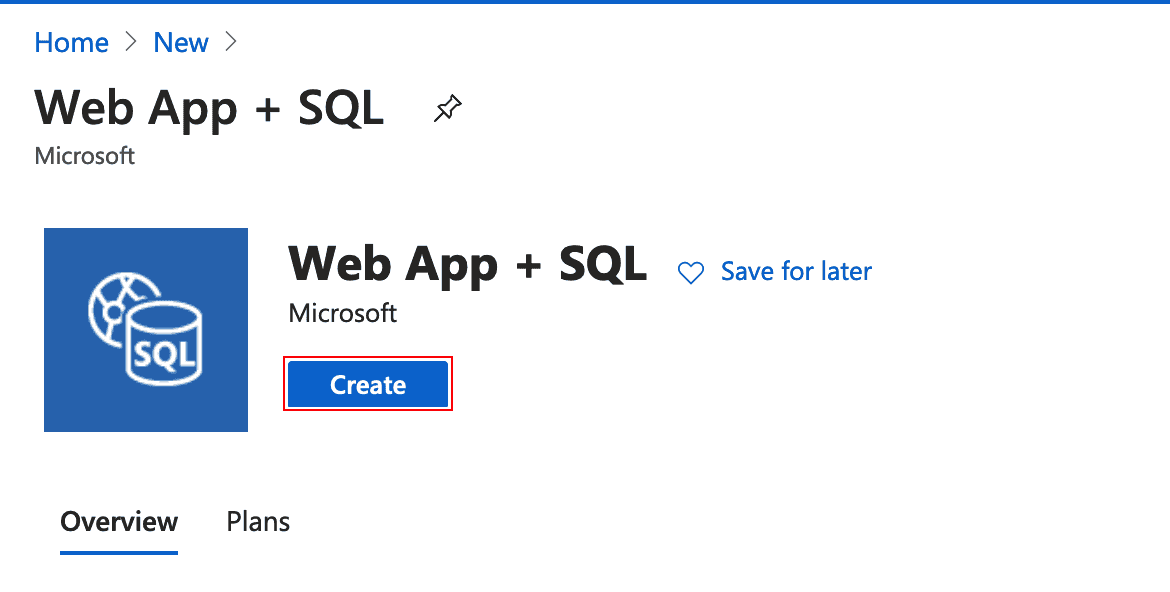Select Microsoft publisher text under page title

[x=84, y=156]
